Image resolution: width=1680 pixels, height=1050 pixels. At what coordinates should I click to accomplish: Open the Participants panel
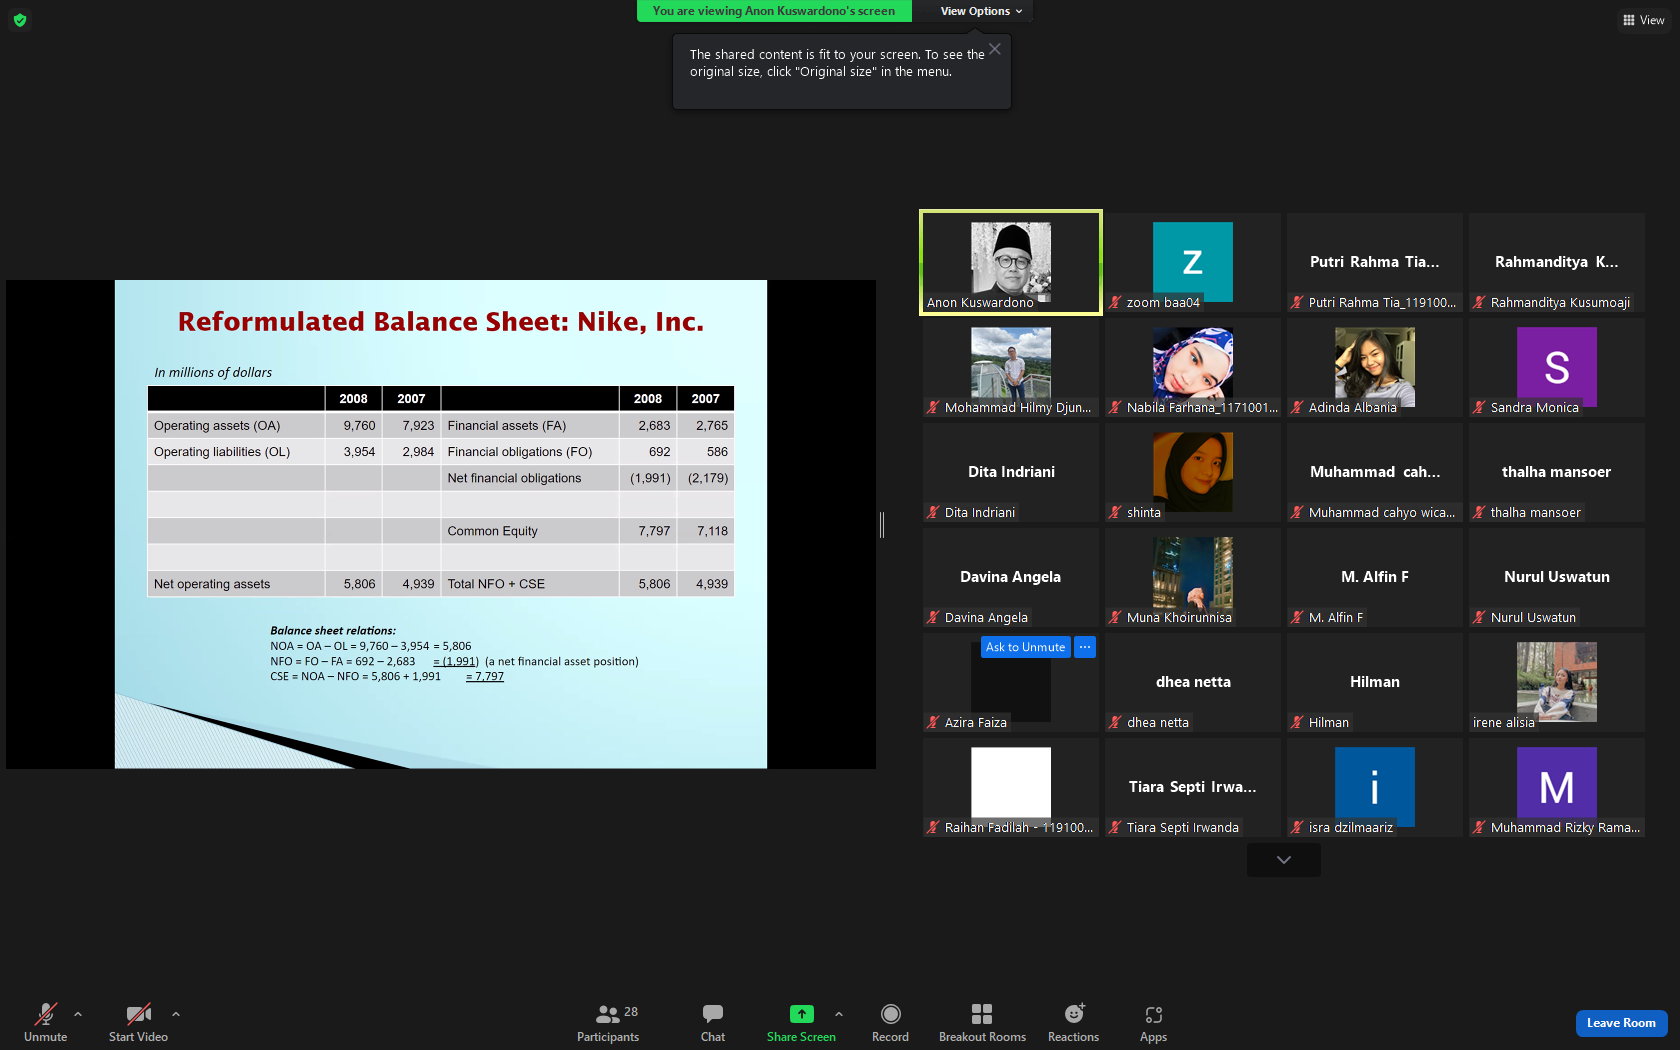point(608,1022)
